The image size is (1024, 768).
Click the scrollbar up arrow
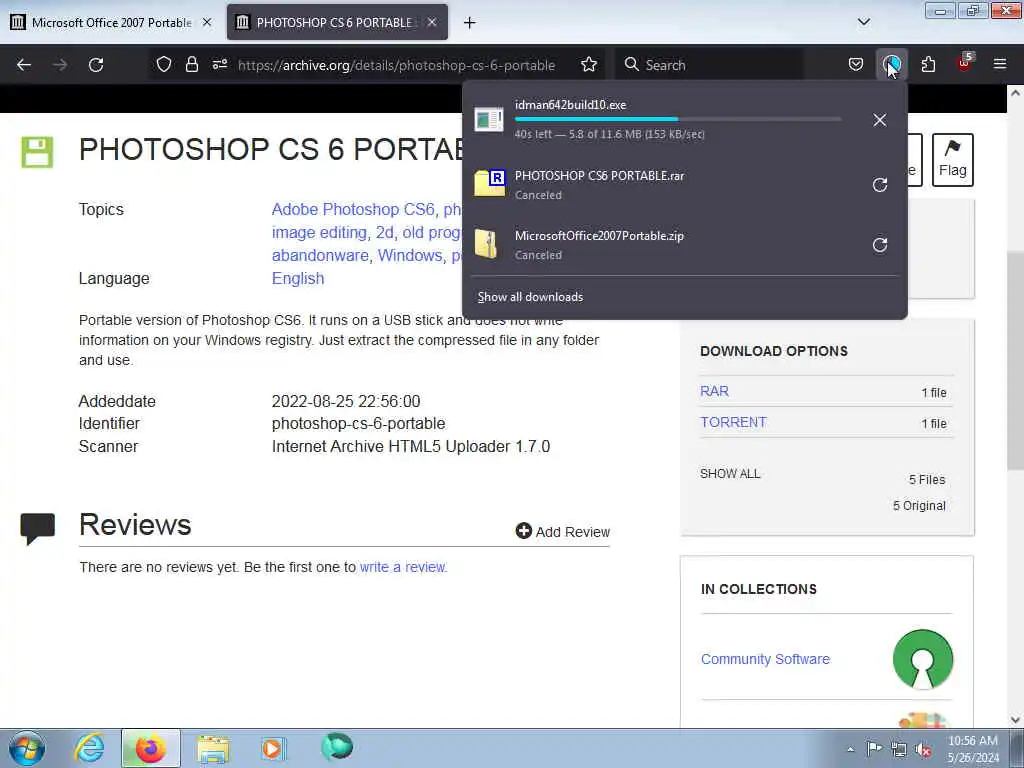pos(1015,93)
